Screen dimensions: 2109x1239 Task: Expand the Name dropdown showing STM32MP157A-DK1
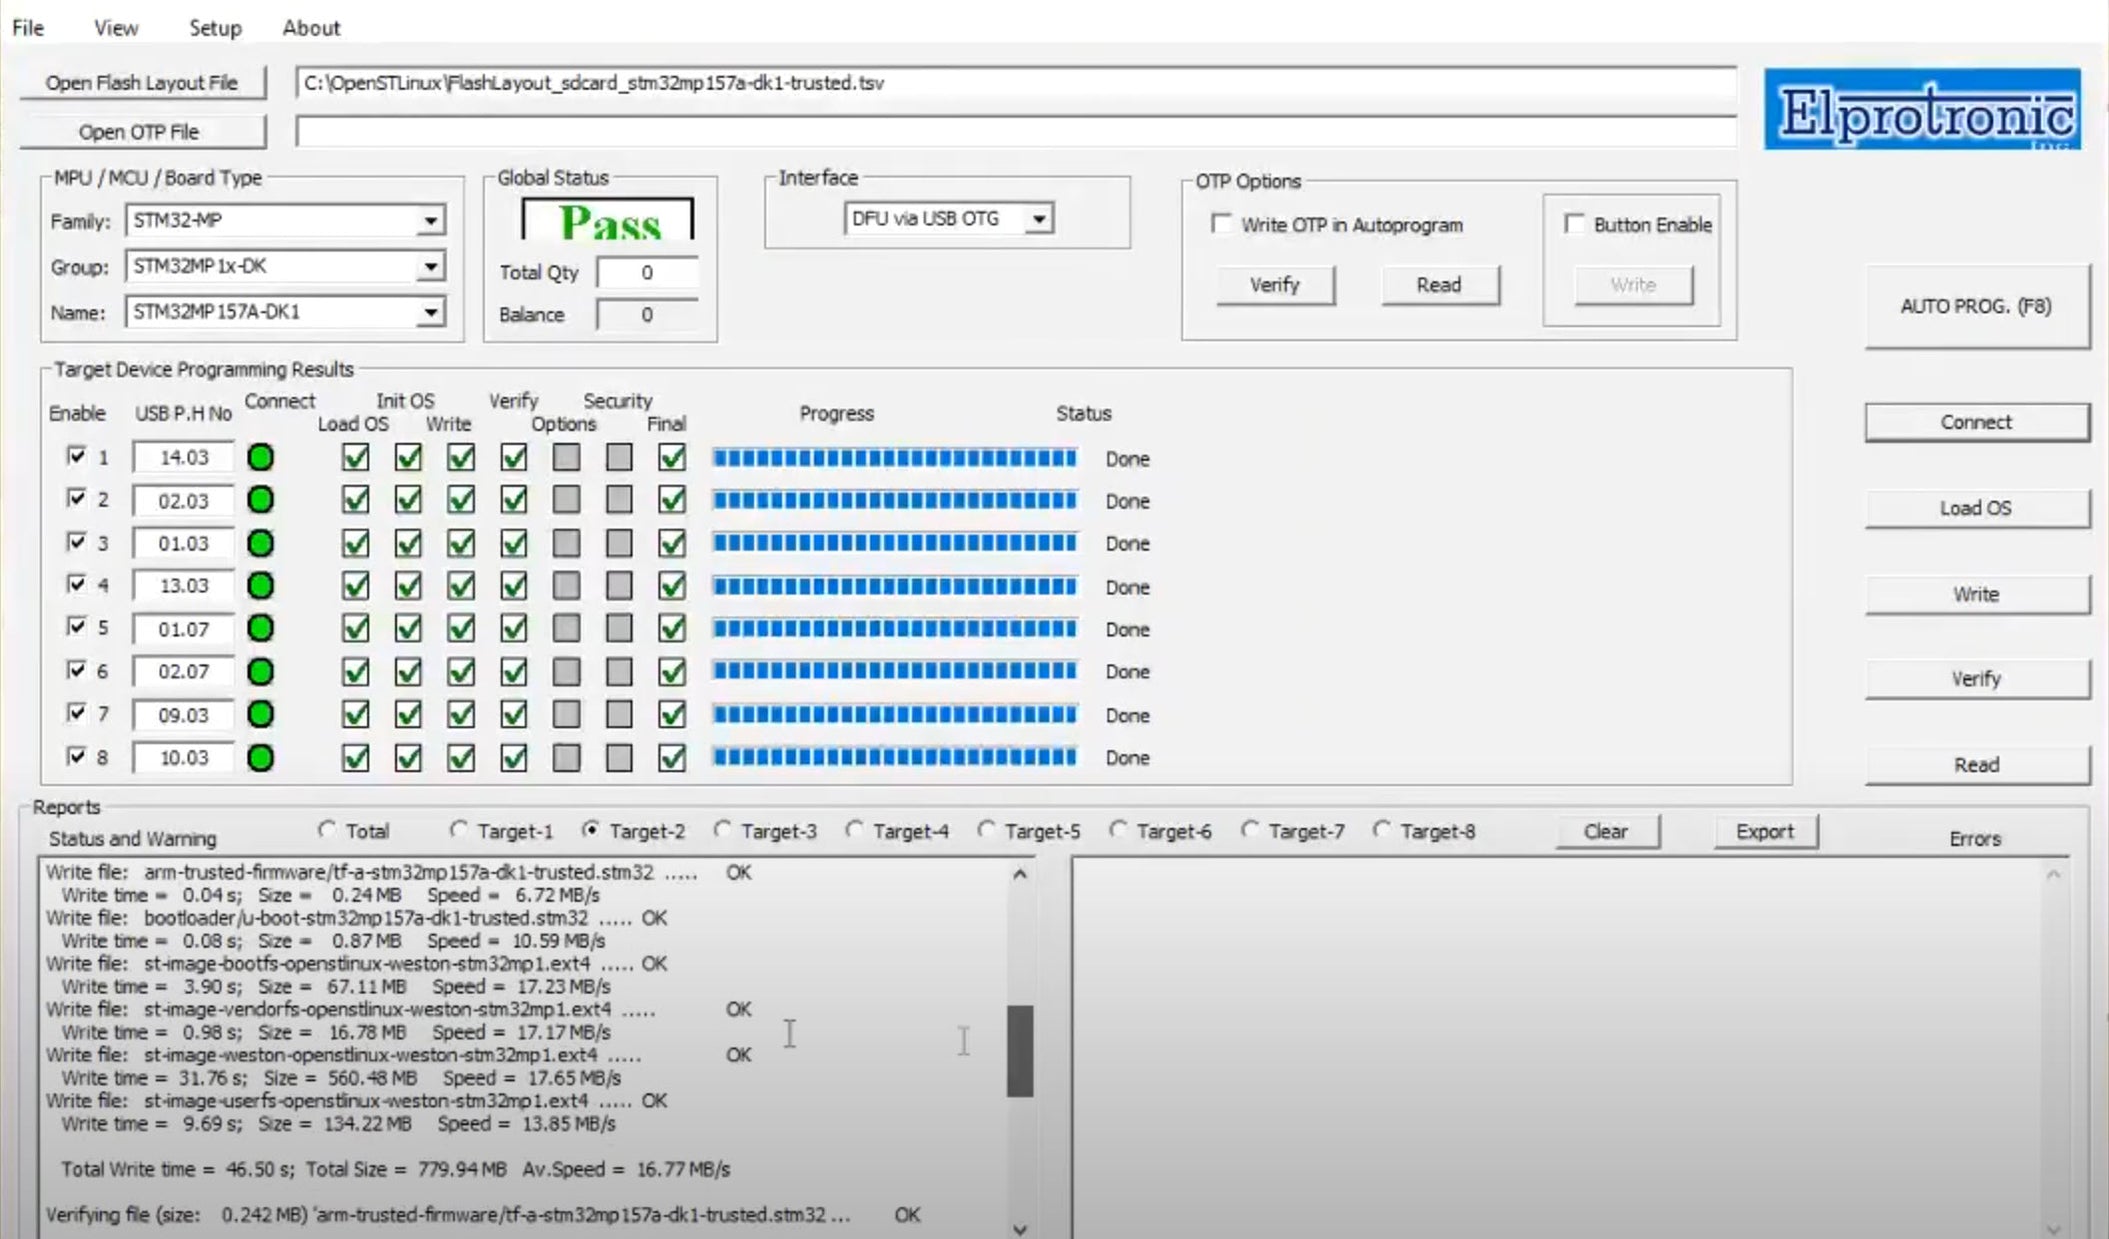[432, 312]
